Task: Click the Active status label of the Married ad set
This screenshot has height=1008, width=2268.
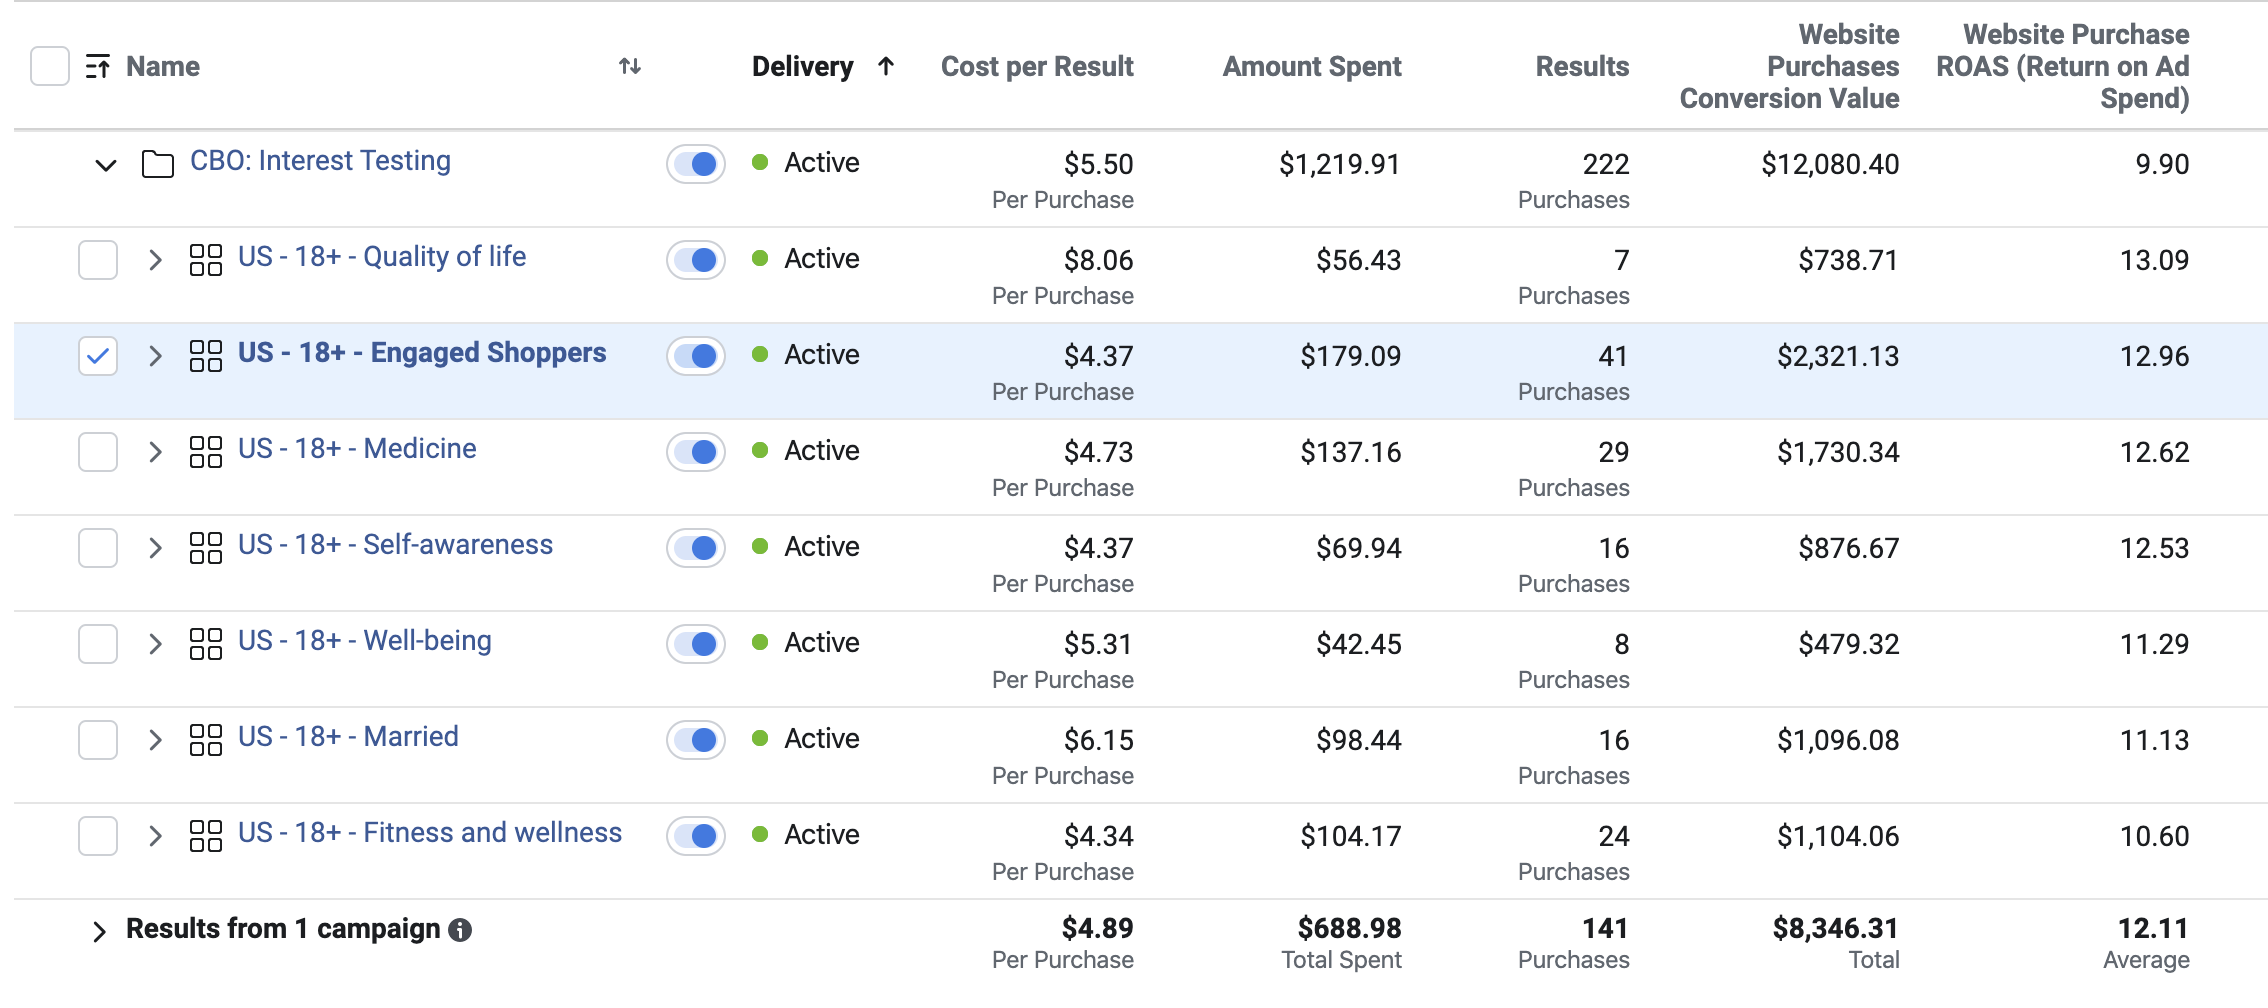Action: [822, 738]
